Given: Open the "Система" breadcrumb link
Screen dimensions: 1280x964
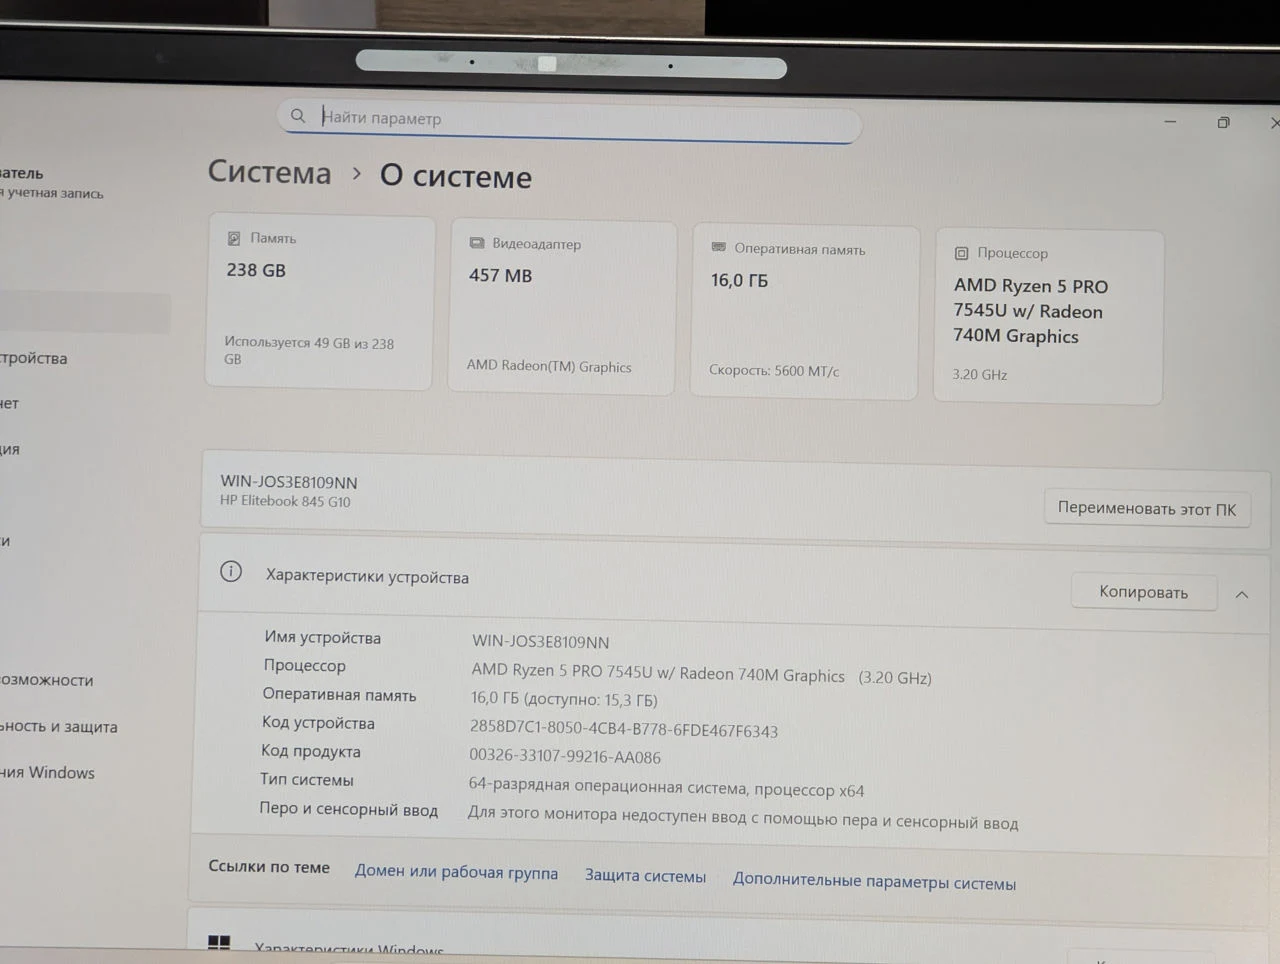Looking at the screenshot, I should [x=269, y=172].
